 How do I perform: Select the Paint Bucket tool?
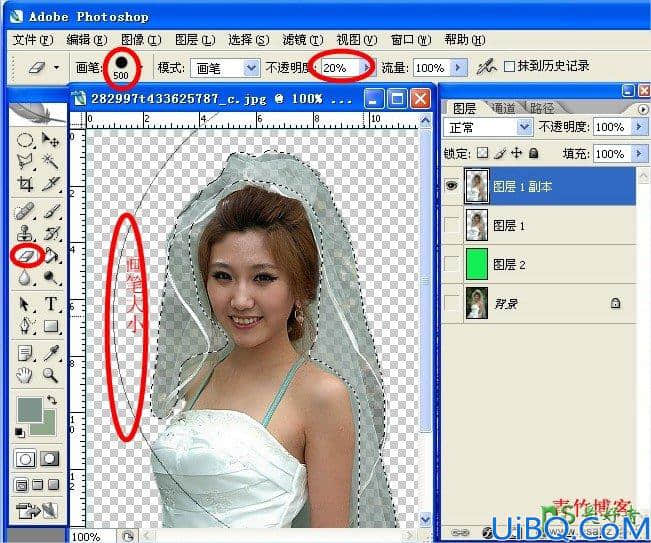pyautogui.click(x=51, y=255)
